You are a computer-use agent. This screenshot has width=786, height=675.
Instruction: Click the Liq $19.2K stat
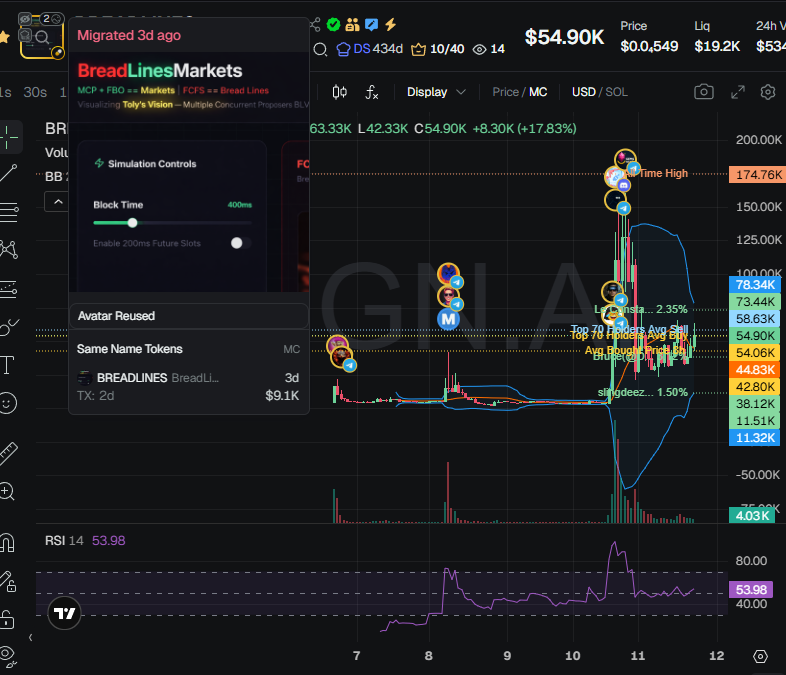[x=717, y=37]
